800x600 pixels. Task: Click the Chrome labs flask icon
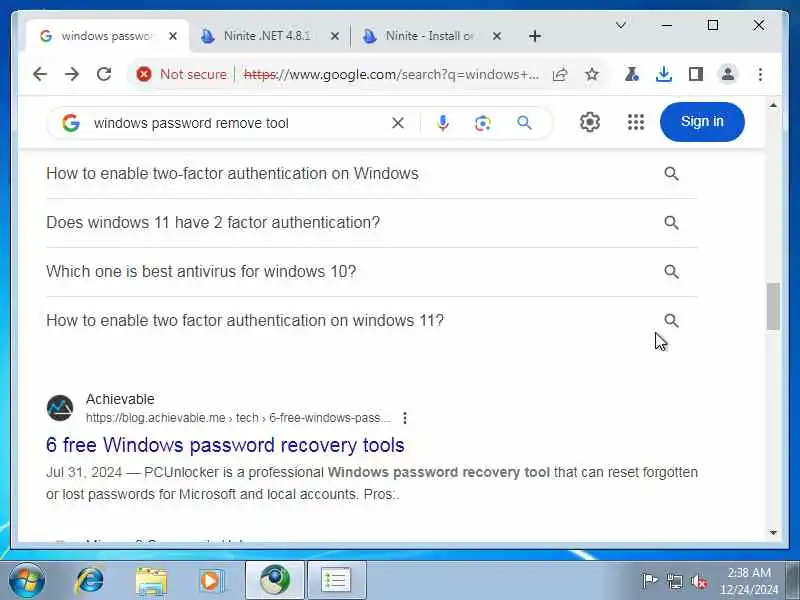point(632,74)
